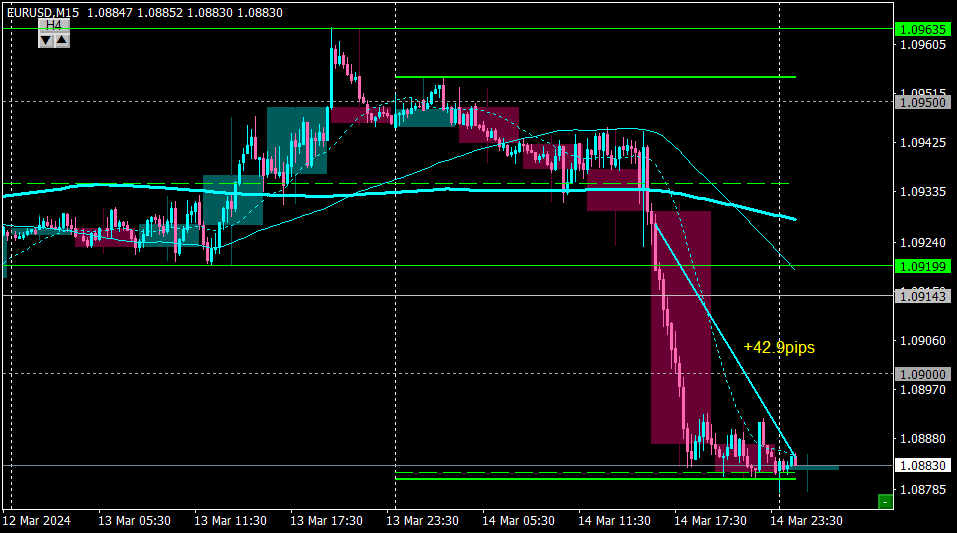
Task: Click the current price 1.08830 label
Action: click(x=923, y=465)
